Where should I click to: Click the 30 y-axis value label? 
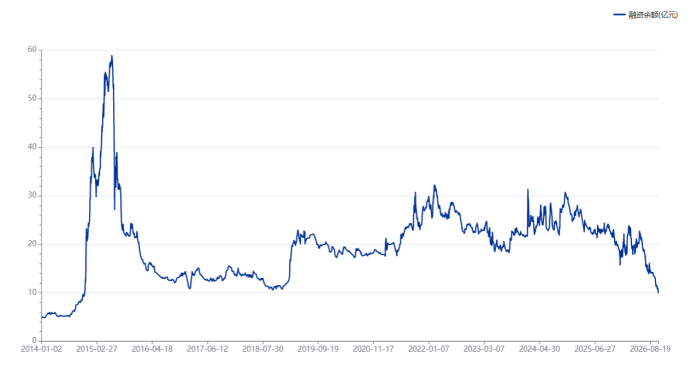(32, 195)
